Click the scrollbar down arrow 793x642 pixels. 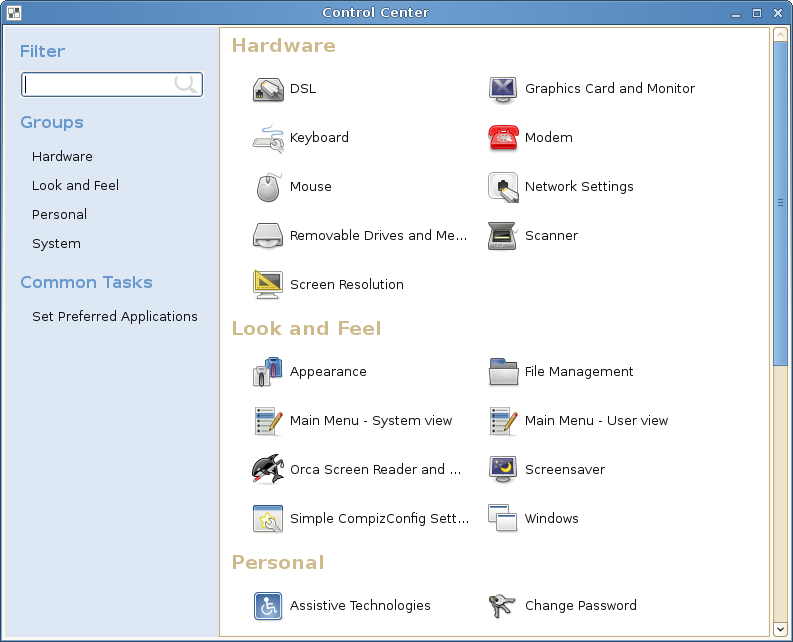[781, 629]
